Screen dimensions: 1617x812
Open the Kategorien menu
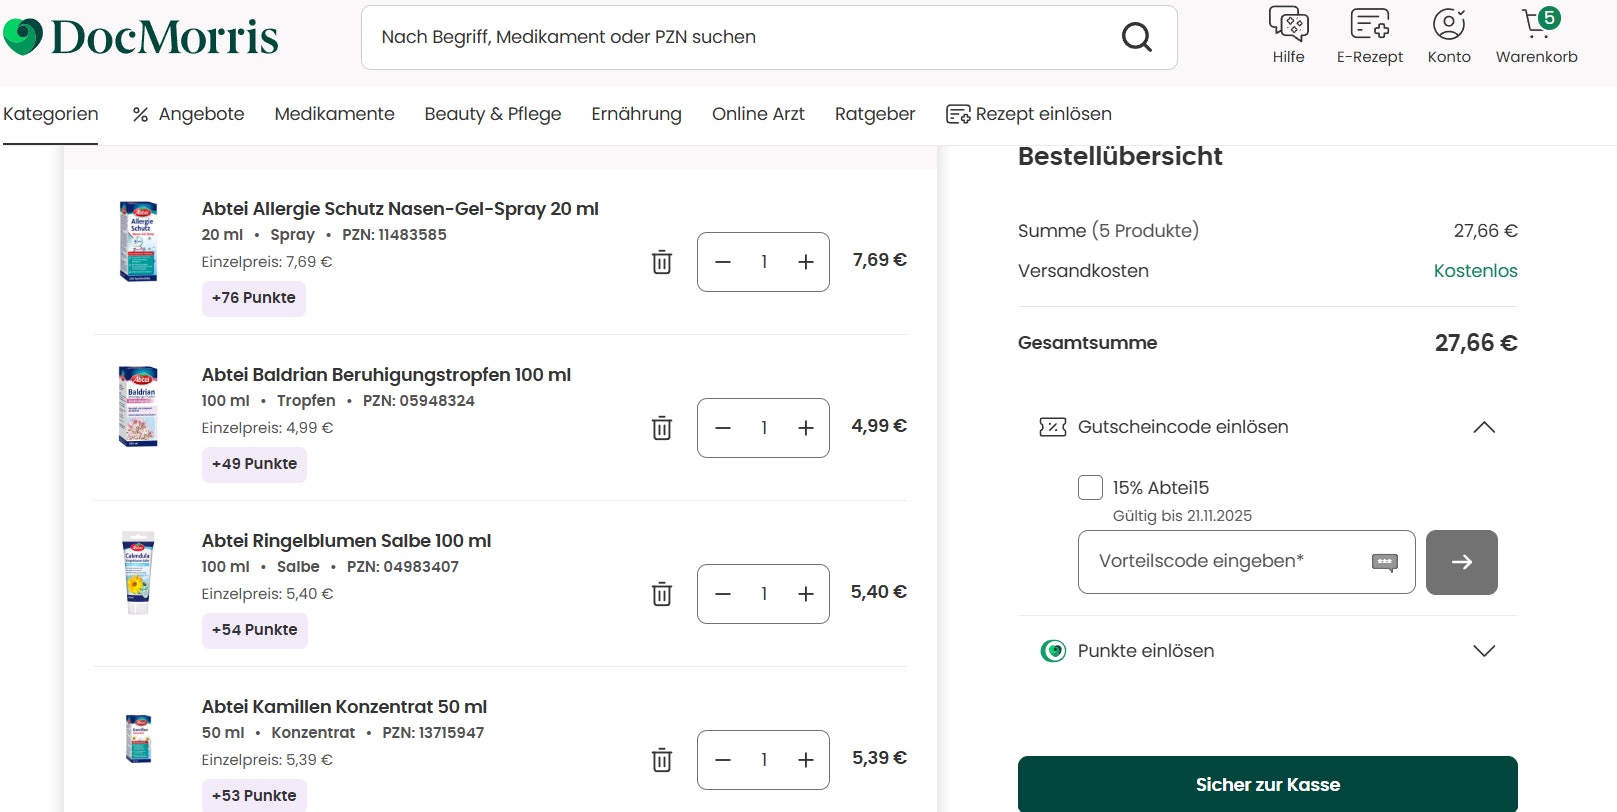(50, 114)
